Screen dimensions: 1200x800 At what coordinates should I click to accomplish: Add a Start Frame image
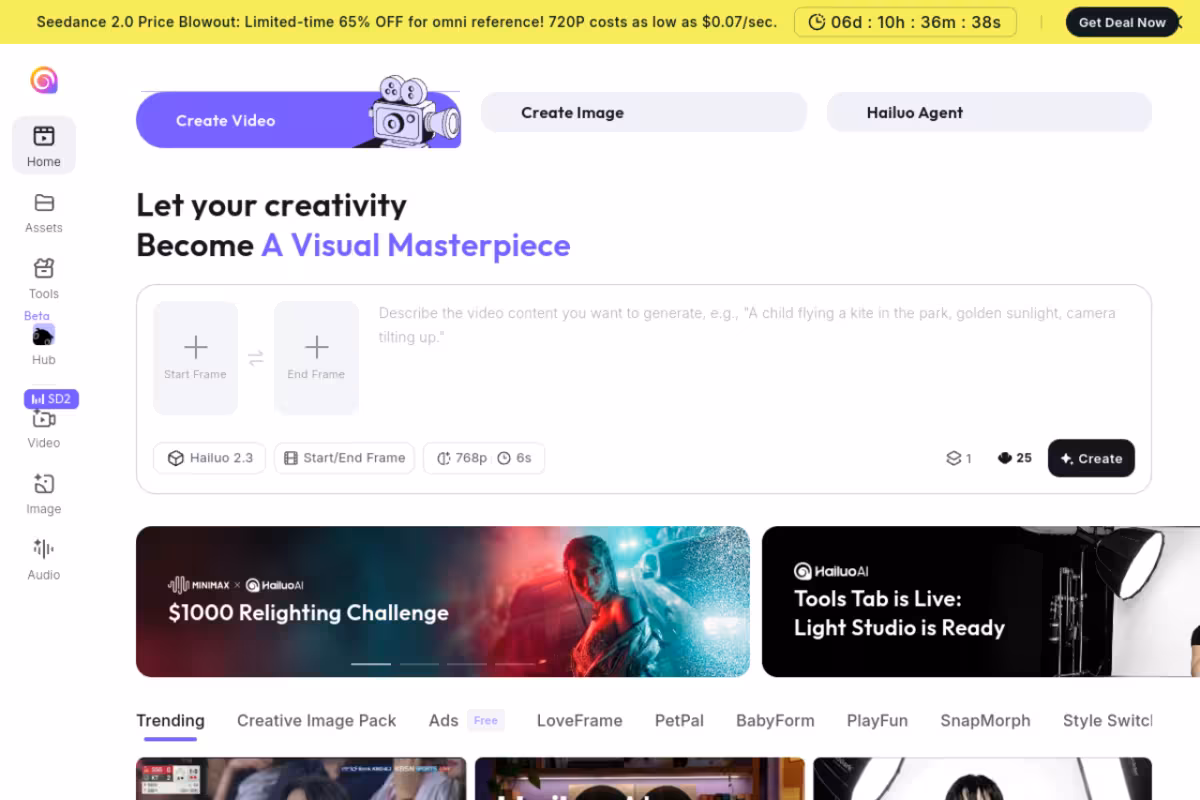tap(196, 358)
